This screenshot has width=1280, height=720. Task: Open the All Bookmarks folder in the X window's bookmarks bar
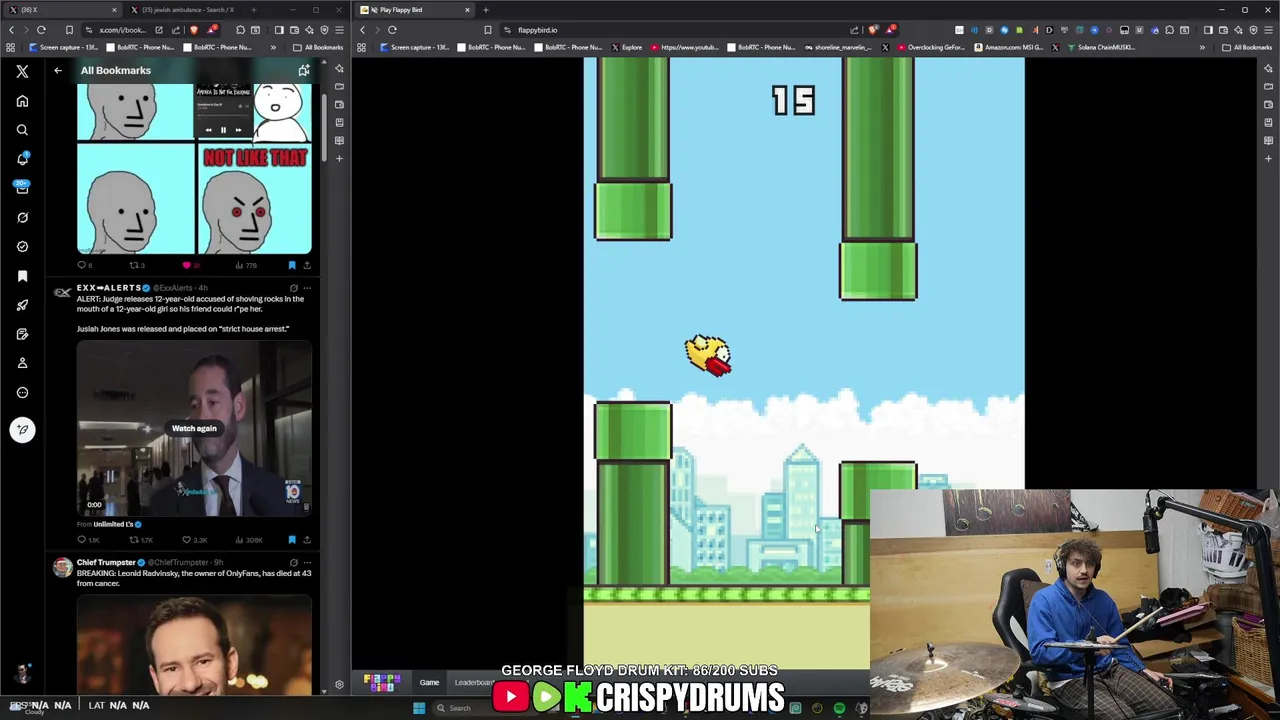pyautogui.click(x=317, y=47)
